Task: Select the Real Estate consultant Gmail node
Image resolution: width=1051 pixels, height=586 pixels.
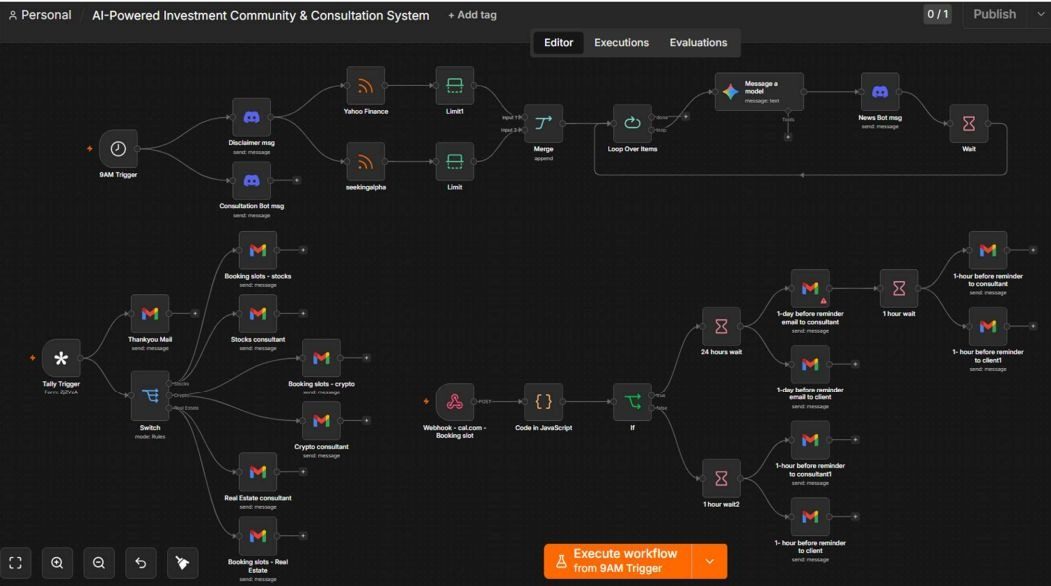Action: pos(258,471)
